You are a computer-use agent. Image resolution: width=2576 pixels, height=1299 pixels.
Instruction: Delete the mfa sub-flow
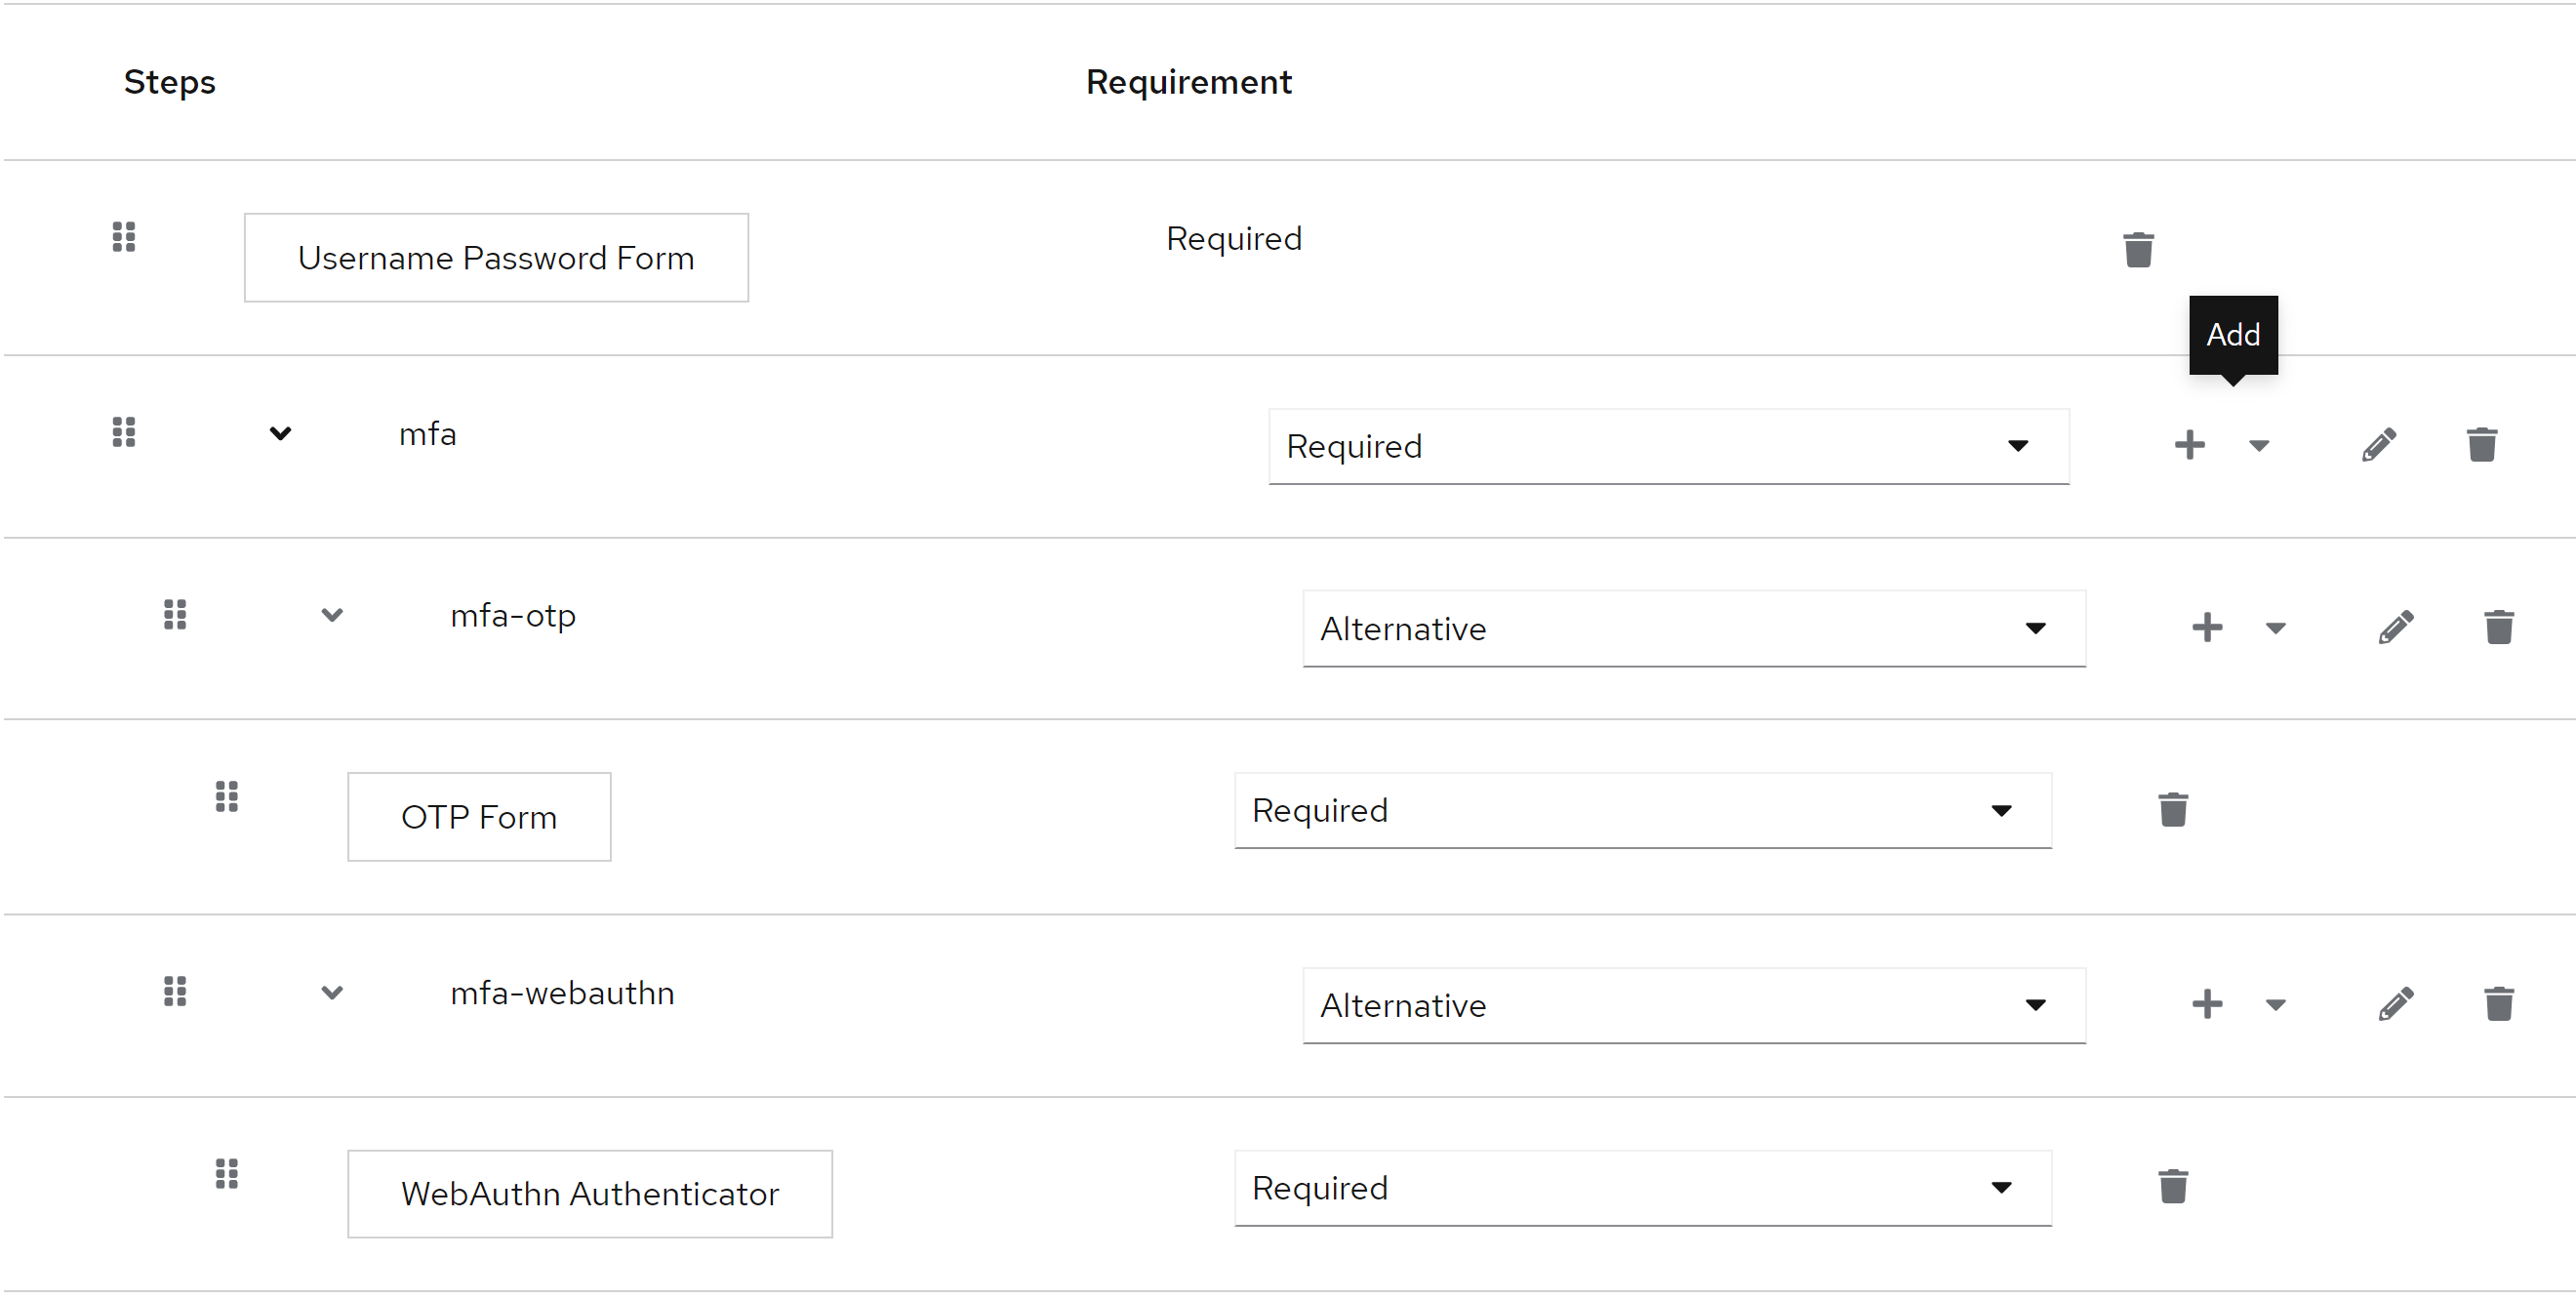(2483, 444)
